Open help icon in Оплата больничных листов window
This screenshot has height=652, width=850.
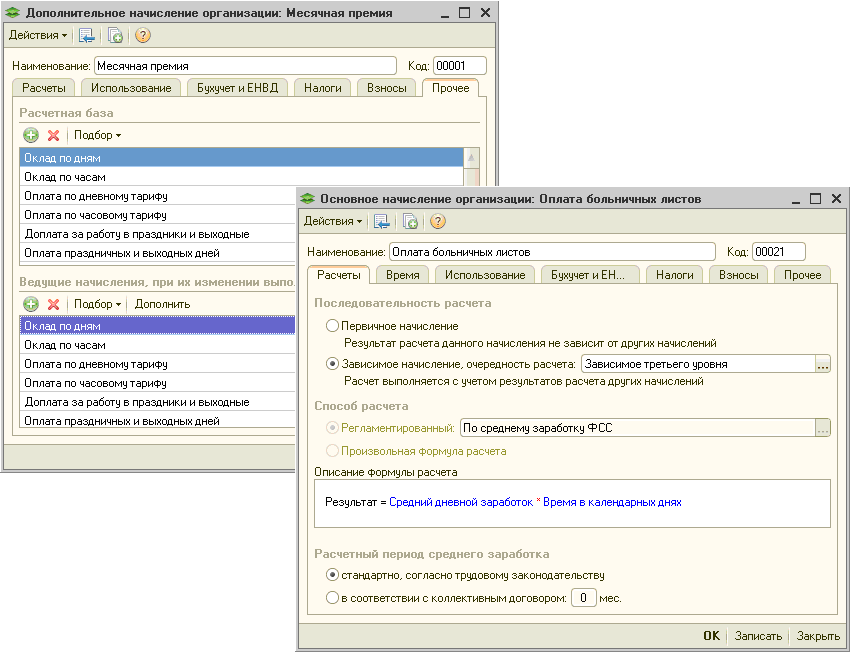(437, 221)
